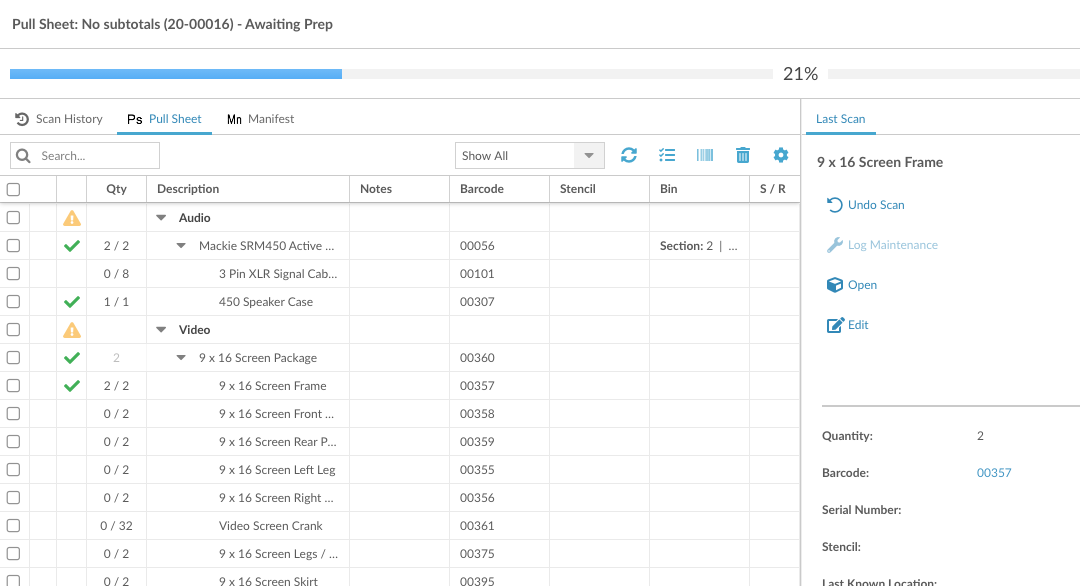This screenshot has width=1080, height=586.
Task: Click the trash delete icon
Action: 742,156
